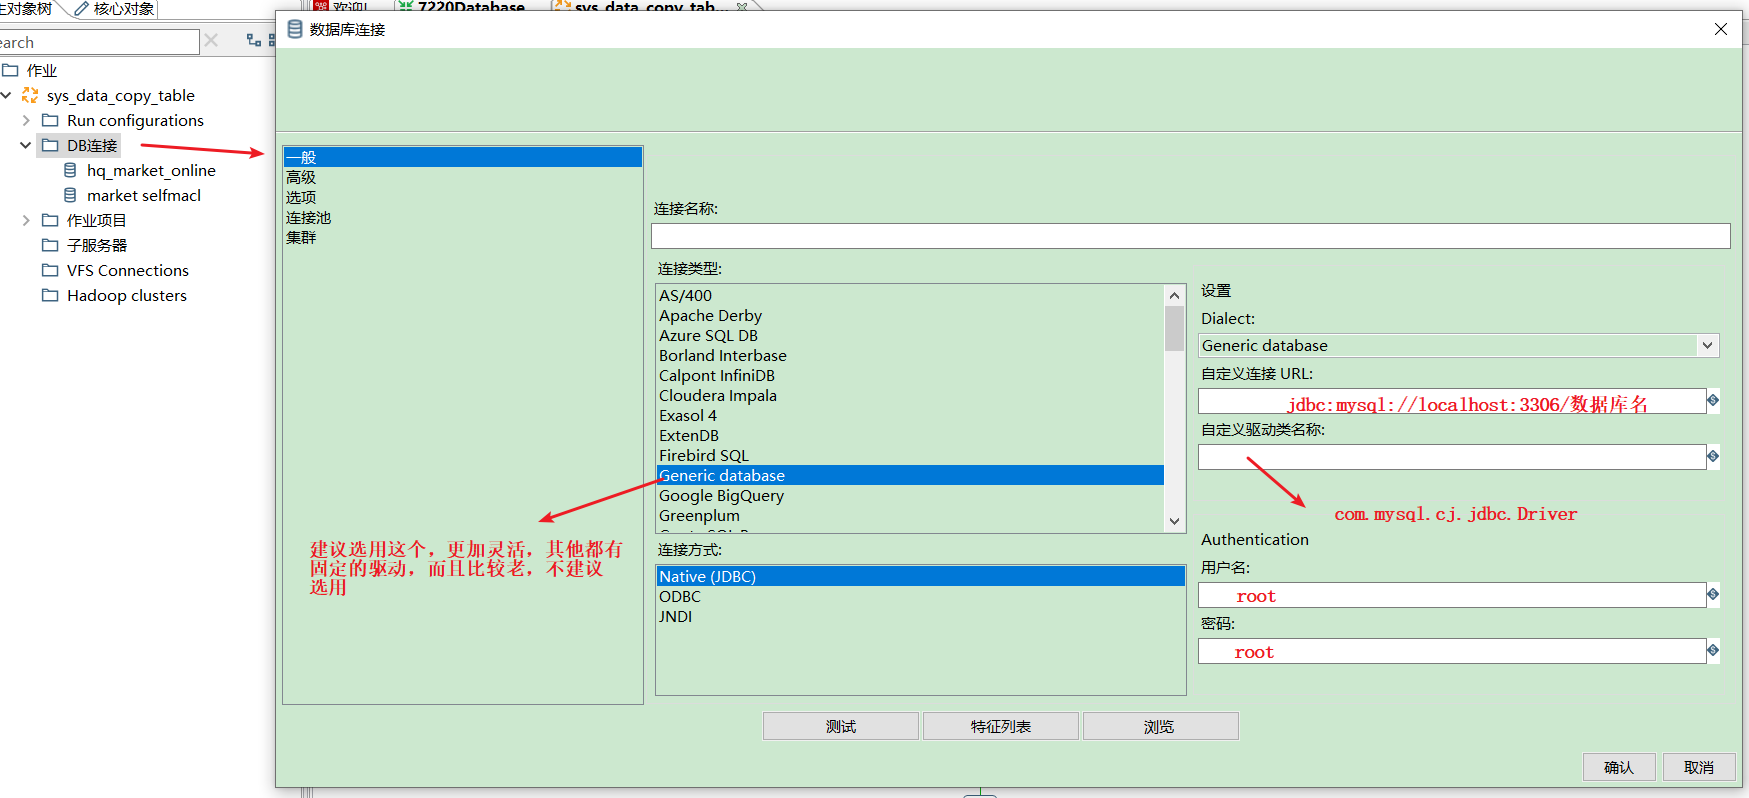
Task: Cancel the dialog with 取消
Action: tap(1698, 767)
